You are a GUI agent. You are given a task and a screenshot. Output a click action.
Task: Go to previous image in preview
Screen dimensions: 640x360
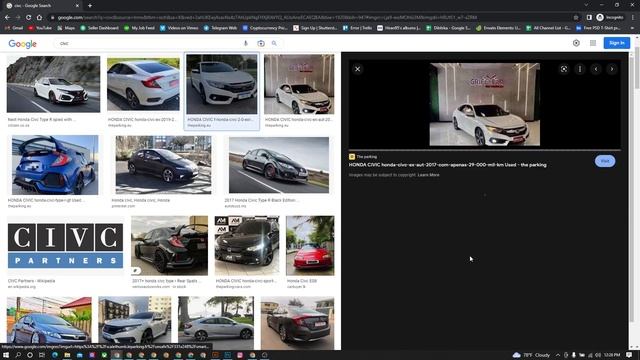(596, 69)
